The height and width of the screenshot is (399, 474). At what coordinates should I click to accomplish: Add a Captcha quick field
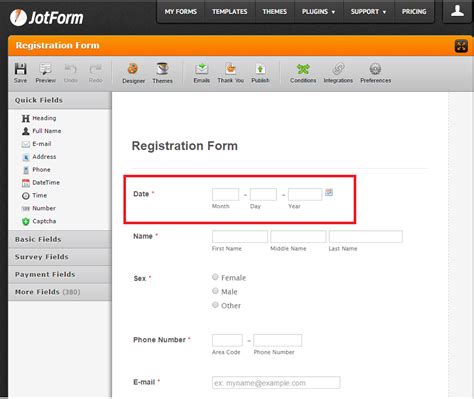tap(39, 221)
